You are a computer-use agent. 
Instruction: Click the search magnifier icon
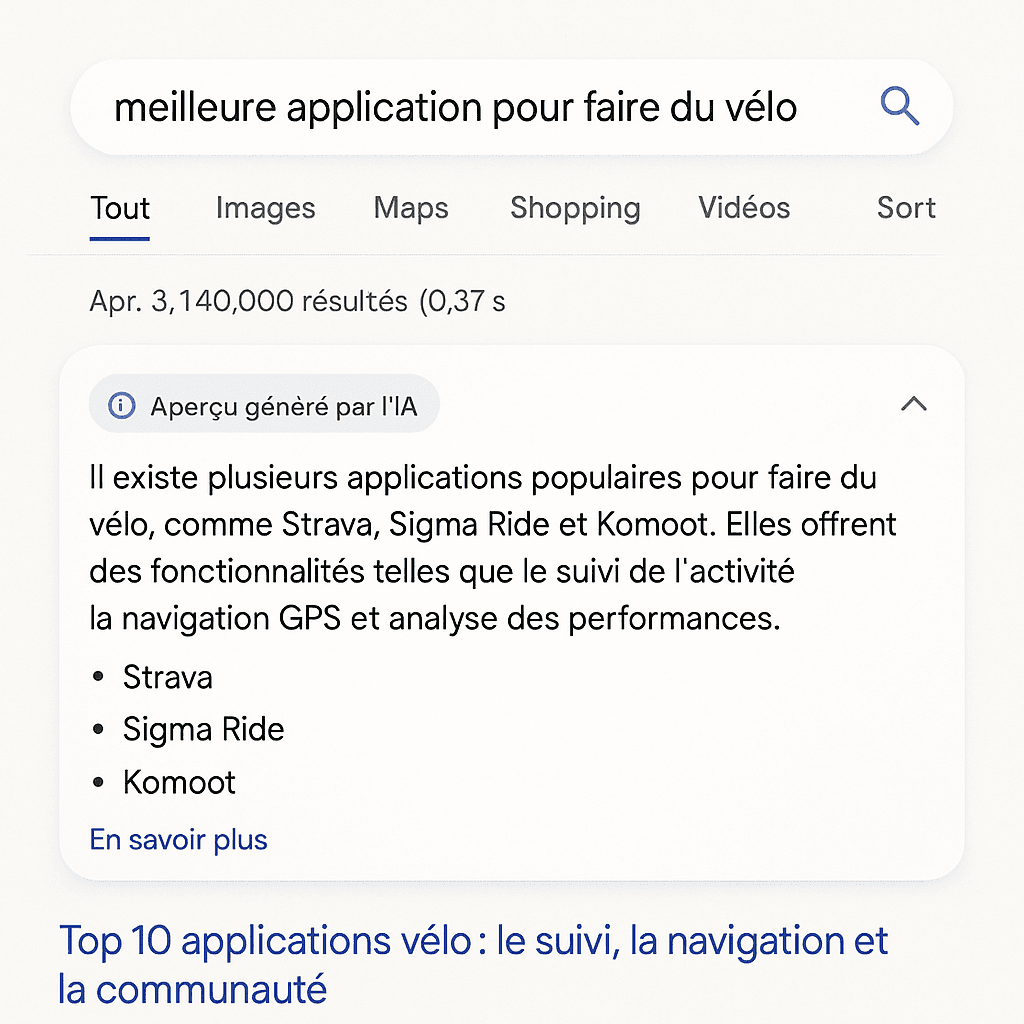click(x=898, y=106)
